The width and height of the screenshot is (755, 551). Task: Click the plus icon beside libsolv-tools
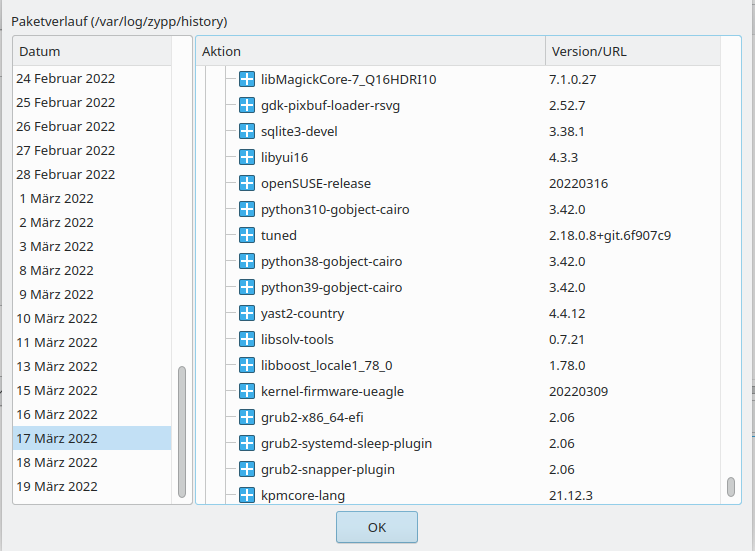tap(247, 339)
